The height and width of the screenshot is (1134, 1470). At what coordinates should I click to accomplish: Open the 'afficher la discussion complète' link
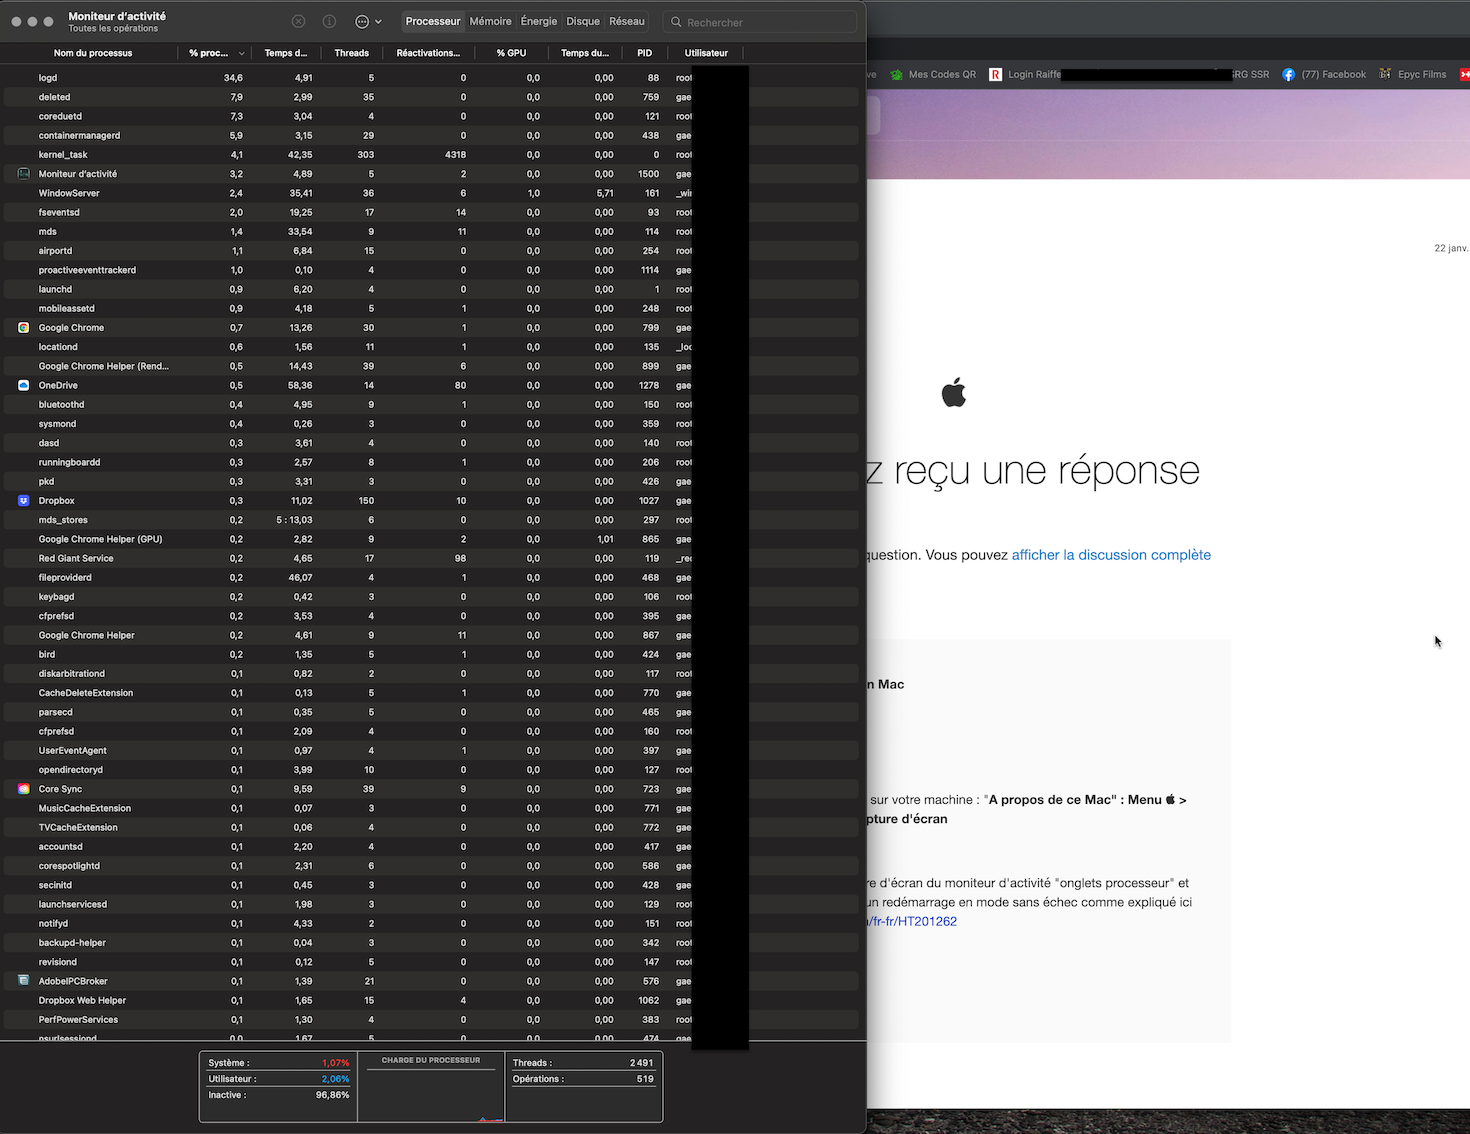click(1111, 555)
